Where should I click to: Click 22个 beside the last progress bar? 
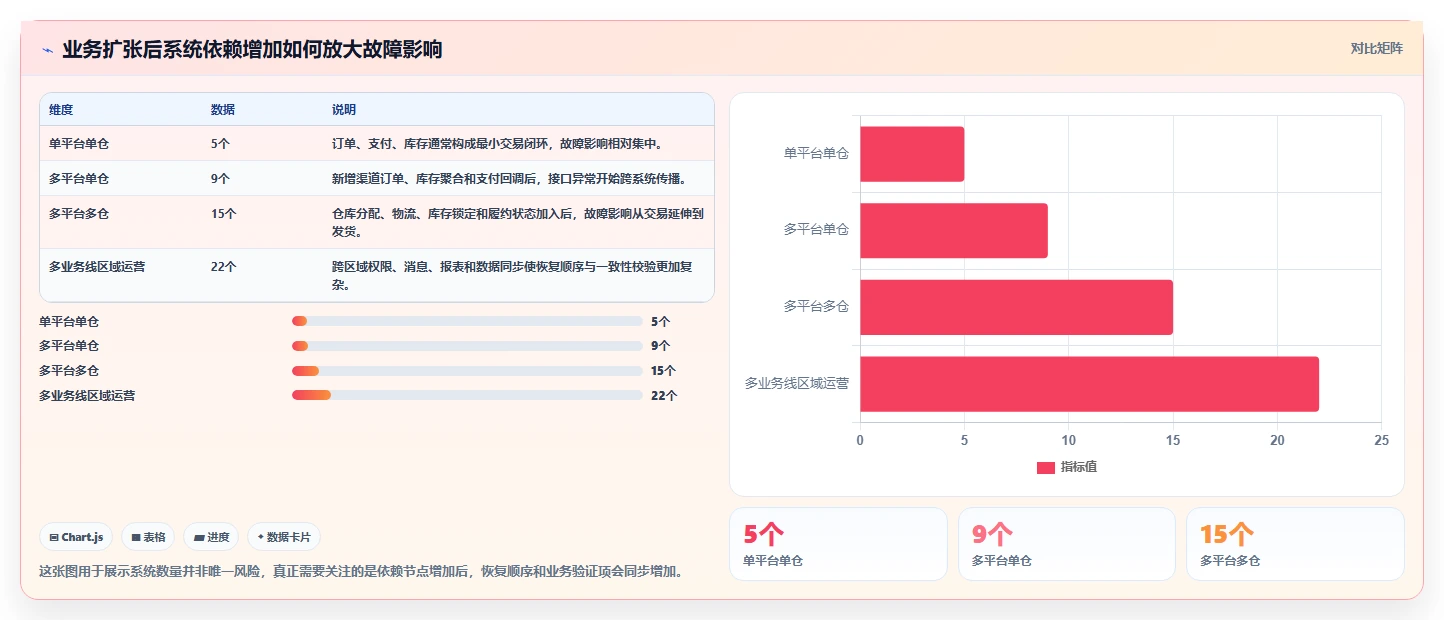[664, 396]
